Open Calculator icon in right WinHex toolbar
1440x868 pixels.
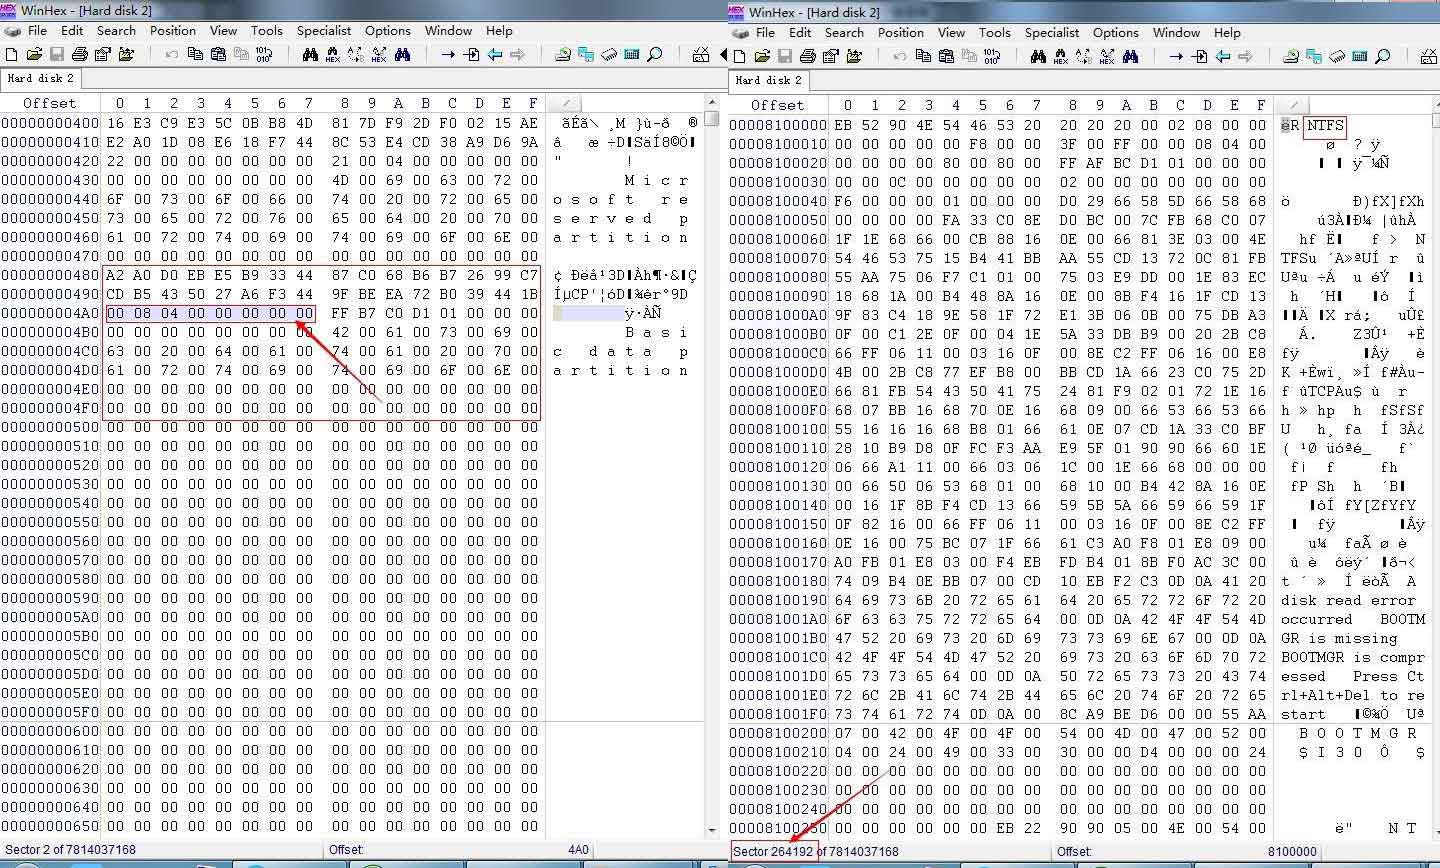tap(1359, 56)
